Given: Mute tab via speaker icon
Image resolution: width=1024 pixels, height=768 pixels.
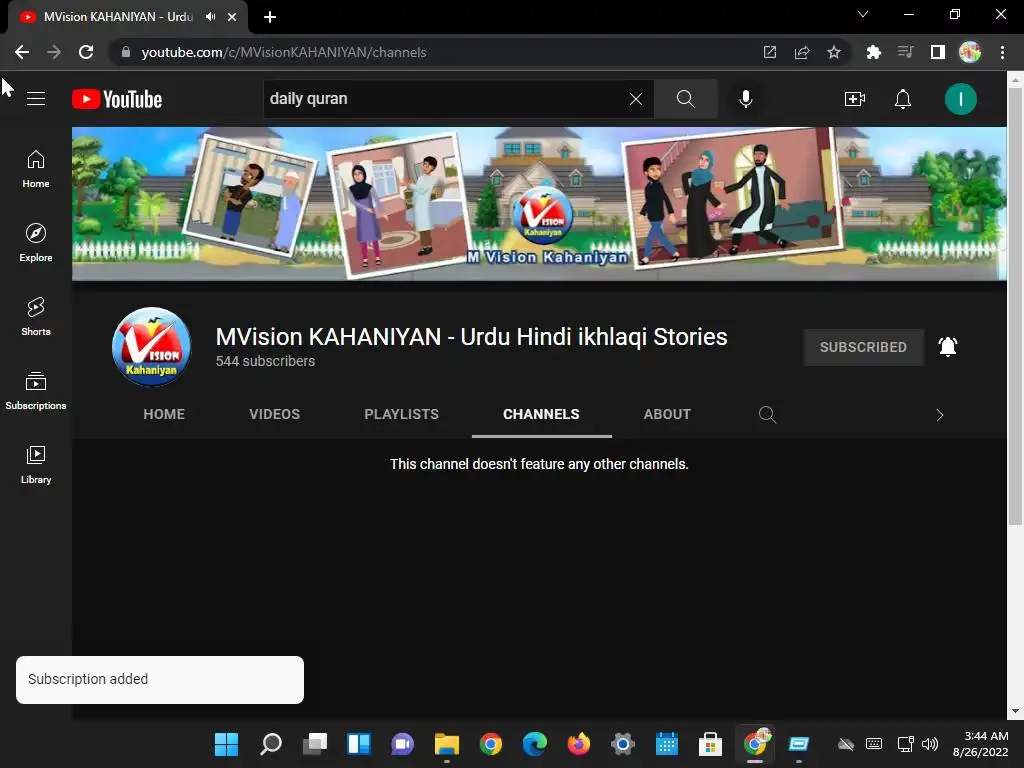Looking at the screenshot, I should 210,17.
